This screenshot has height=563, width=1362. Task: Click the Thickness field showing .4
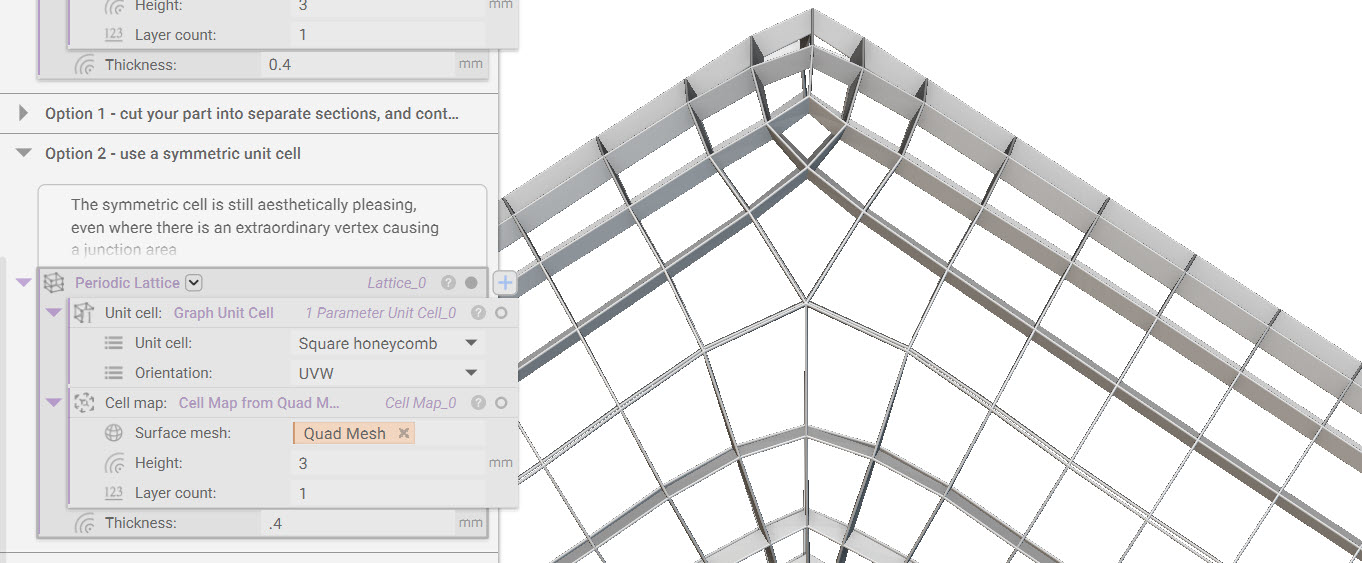click(x=358, y=523)
